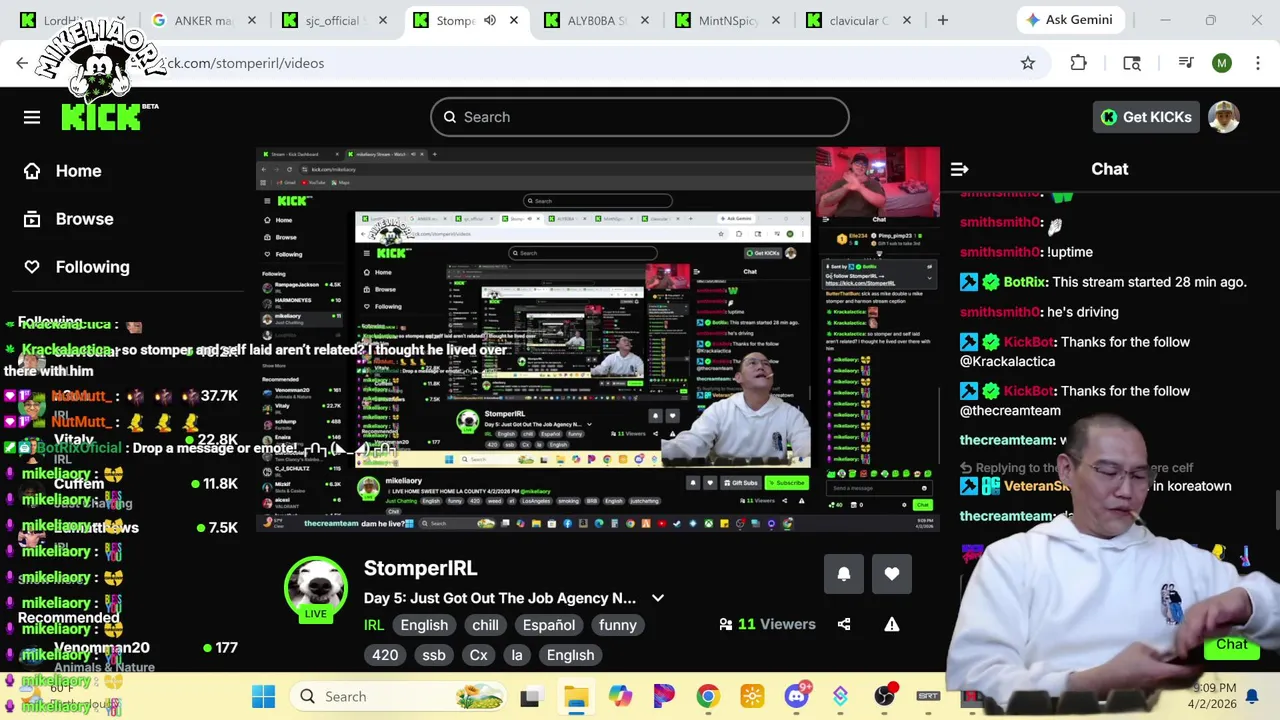1280x720 pixels.
Task: Open Following in Kick sidebar
Action: (x=78, y=267)
